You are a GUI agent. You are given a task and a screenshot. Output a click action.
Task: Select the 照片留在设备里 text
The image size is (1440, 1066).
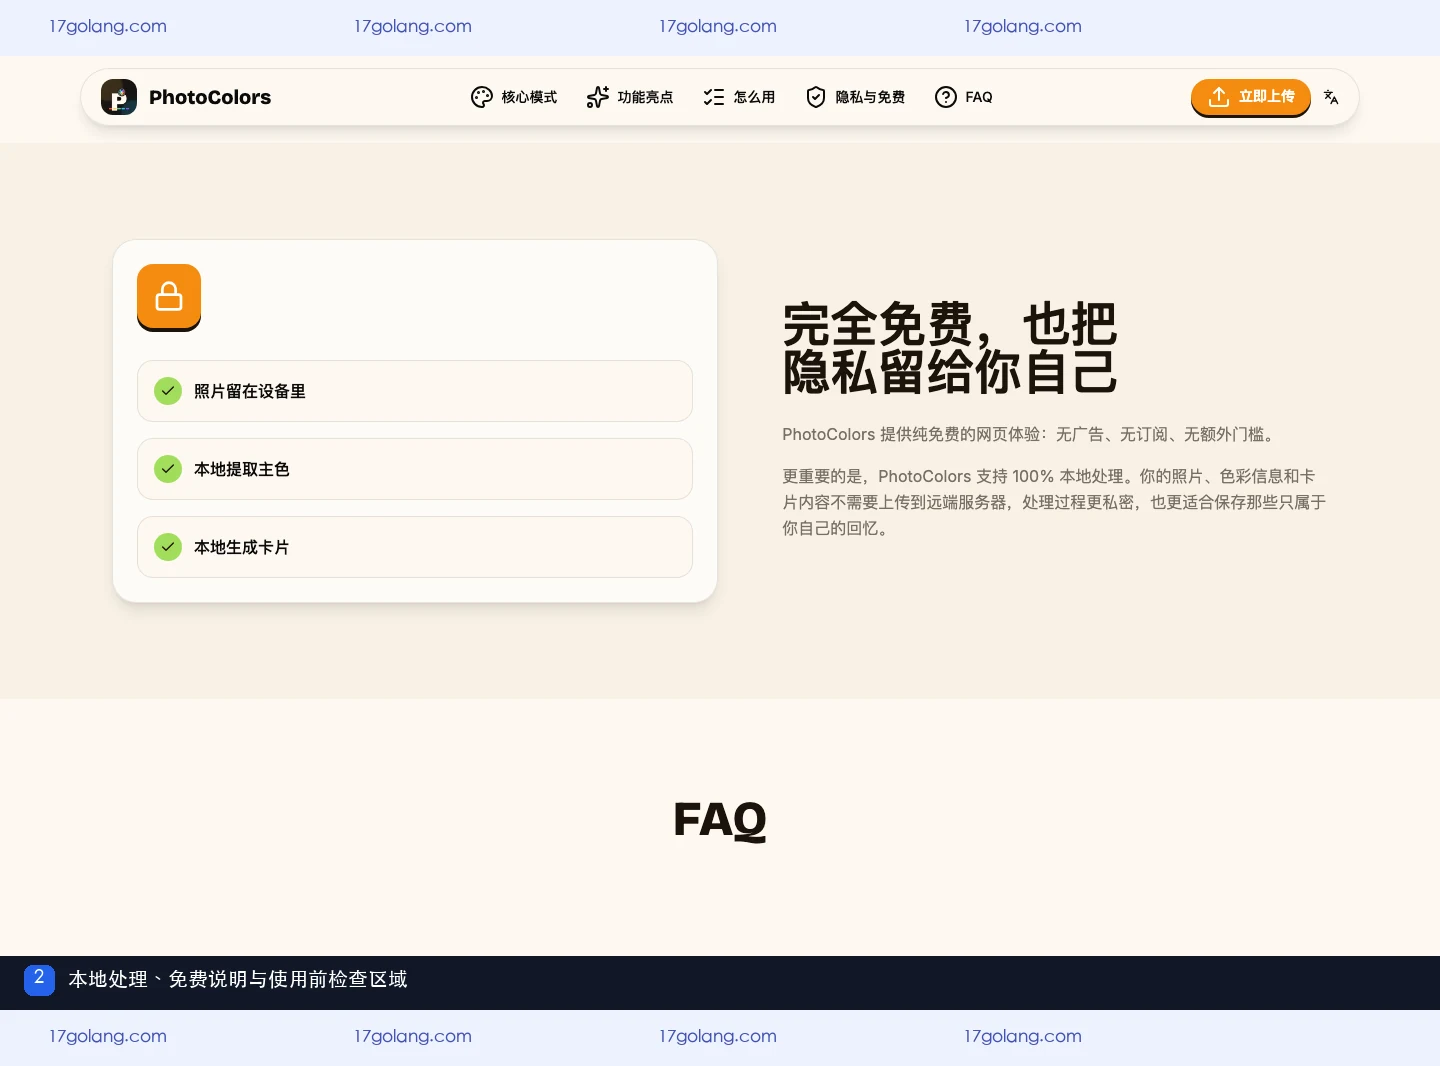250,391
